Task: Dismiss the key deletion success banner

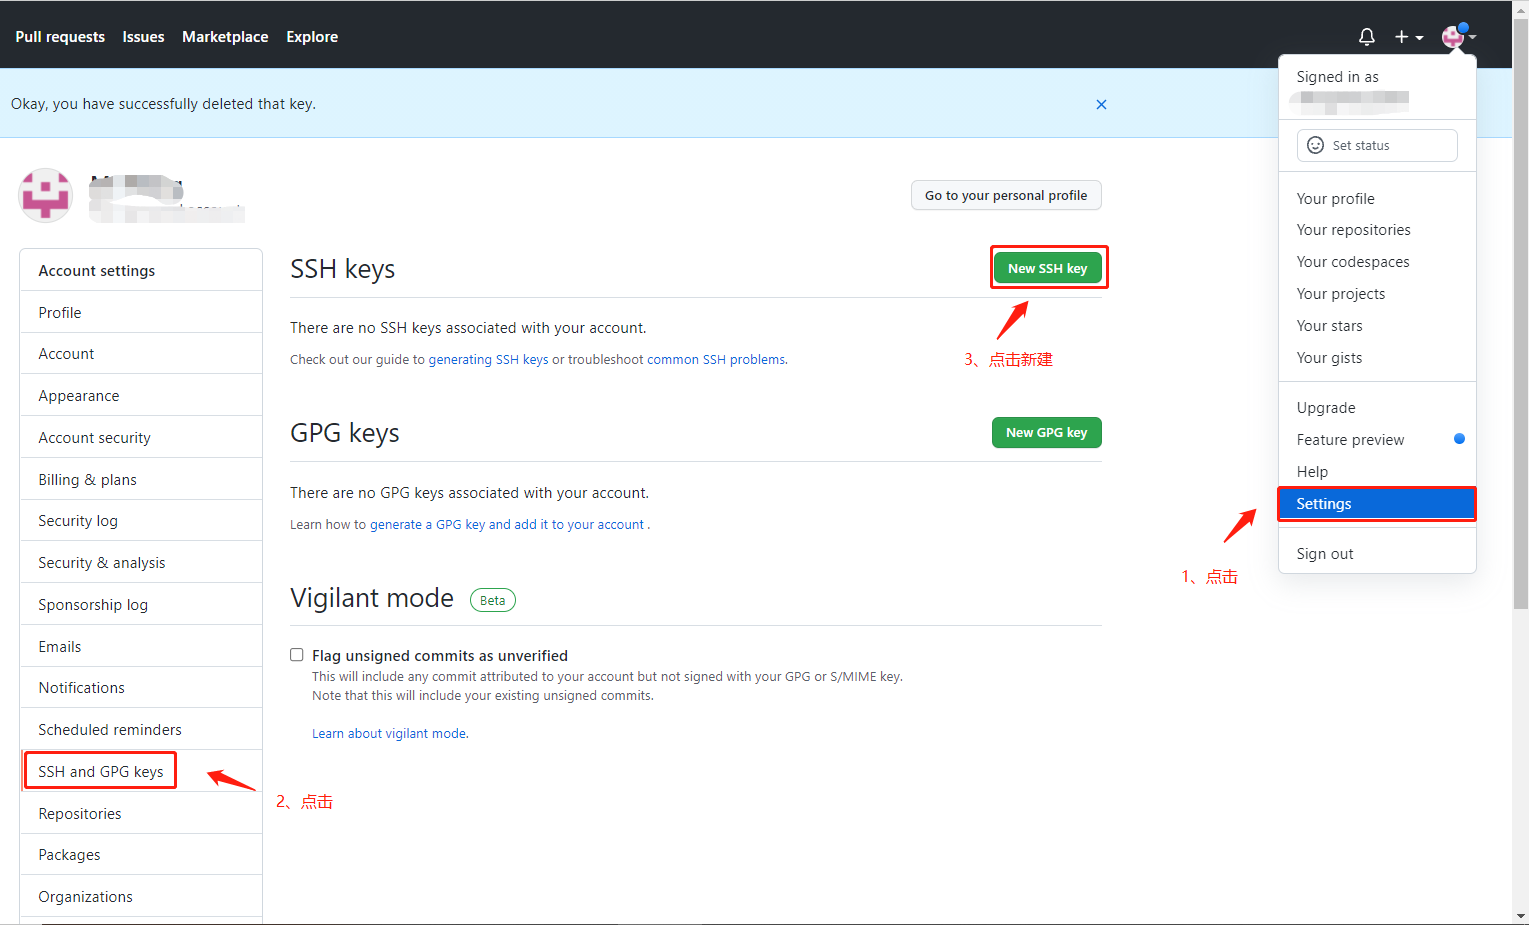Action: pyautogui.click(x=1101, y=104)
